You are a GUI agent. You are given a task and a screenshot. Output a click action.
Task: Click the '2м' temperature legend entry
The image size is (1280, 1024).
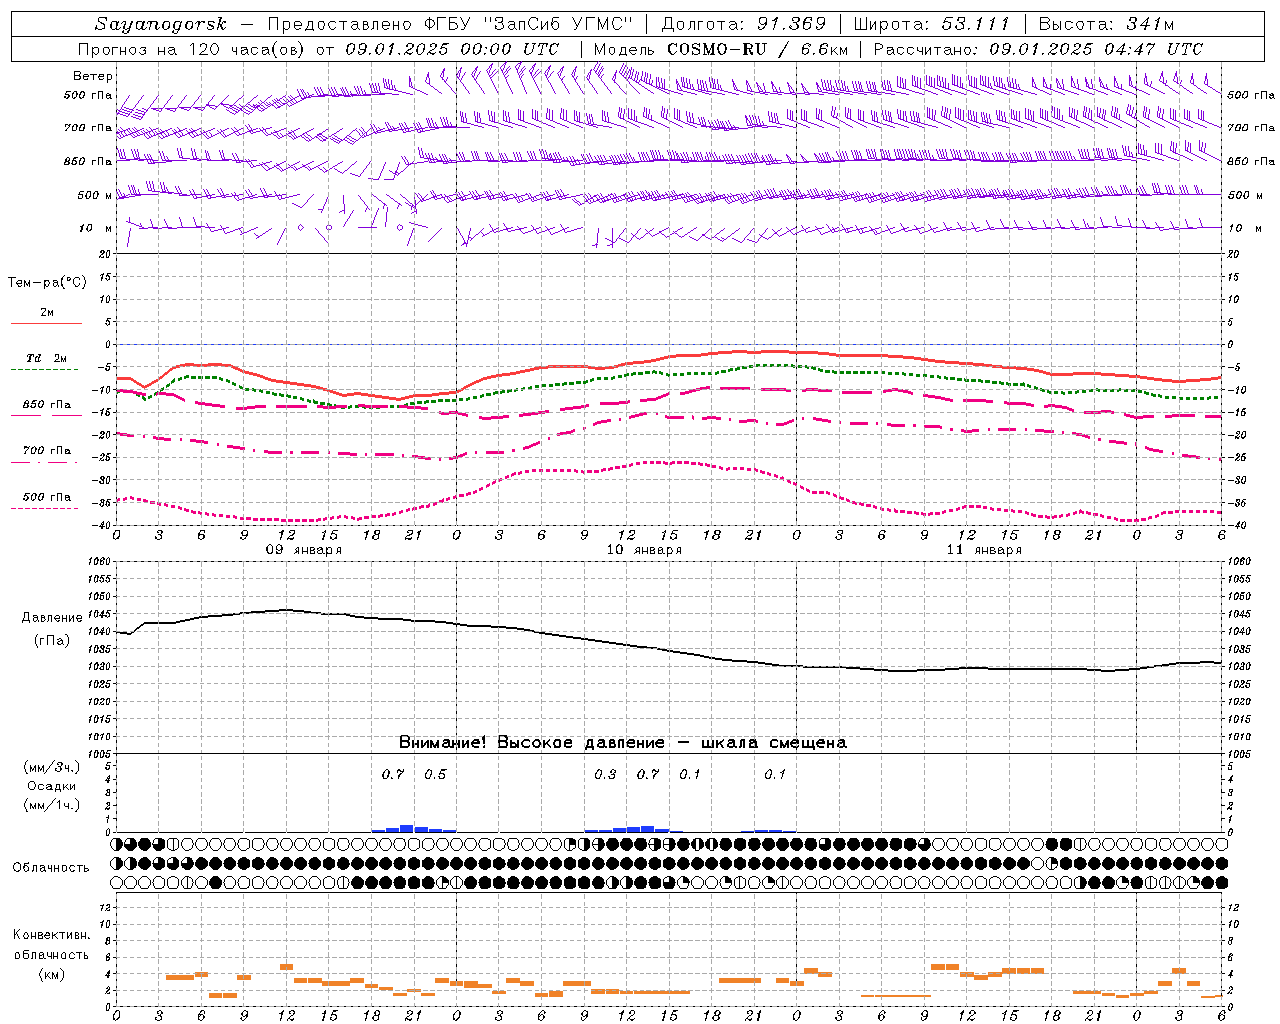pyautogui.click(x=47, y=313)
